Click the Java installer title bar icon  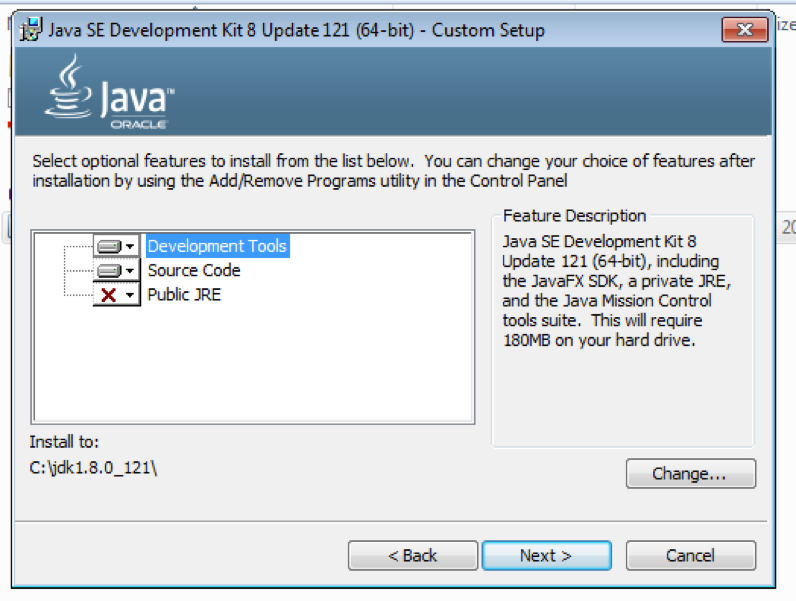31,29
